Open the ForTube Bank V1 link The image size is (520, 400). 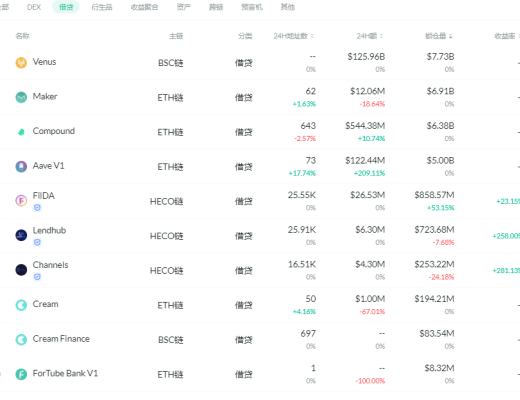(x=65, y=373)
